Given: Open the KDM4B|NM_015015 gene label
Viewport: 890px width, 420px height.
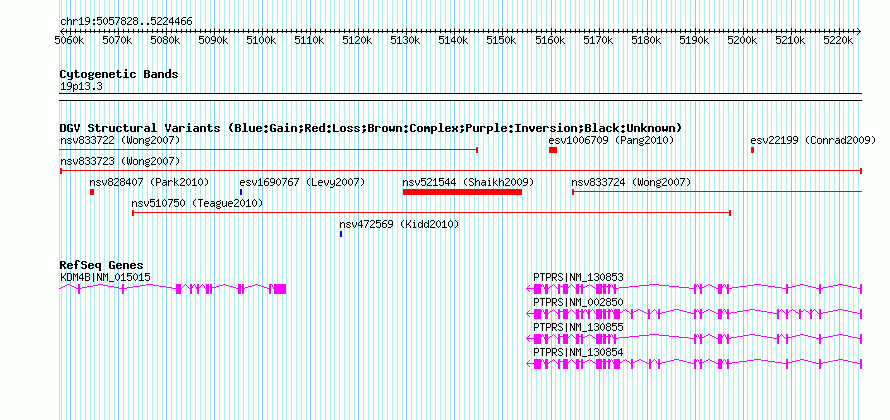Looking at the screenshot, I should 105,277.
